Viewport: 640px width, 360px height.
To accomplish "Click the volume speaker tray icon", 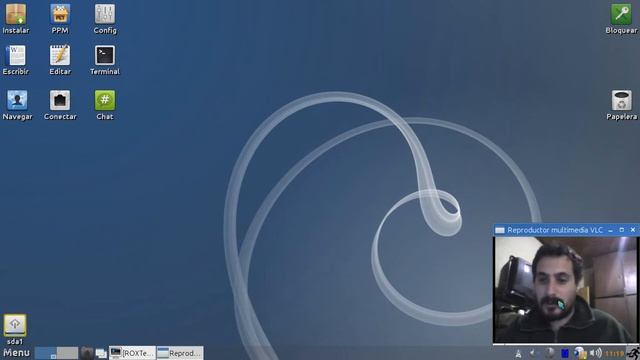I will point(596,353).
